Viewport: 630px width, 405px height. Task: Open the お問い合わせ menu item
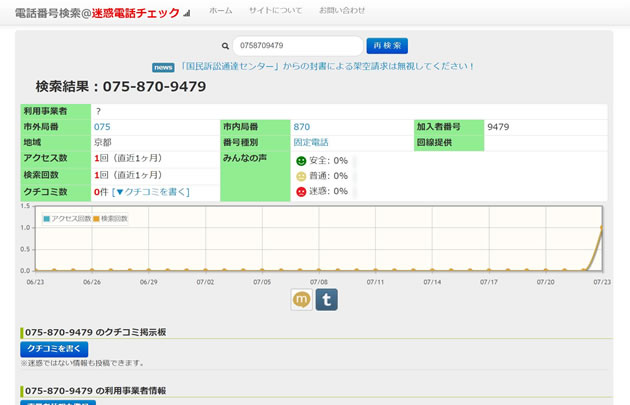pyautogui.click(x=342, y=11)
